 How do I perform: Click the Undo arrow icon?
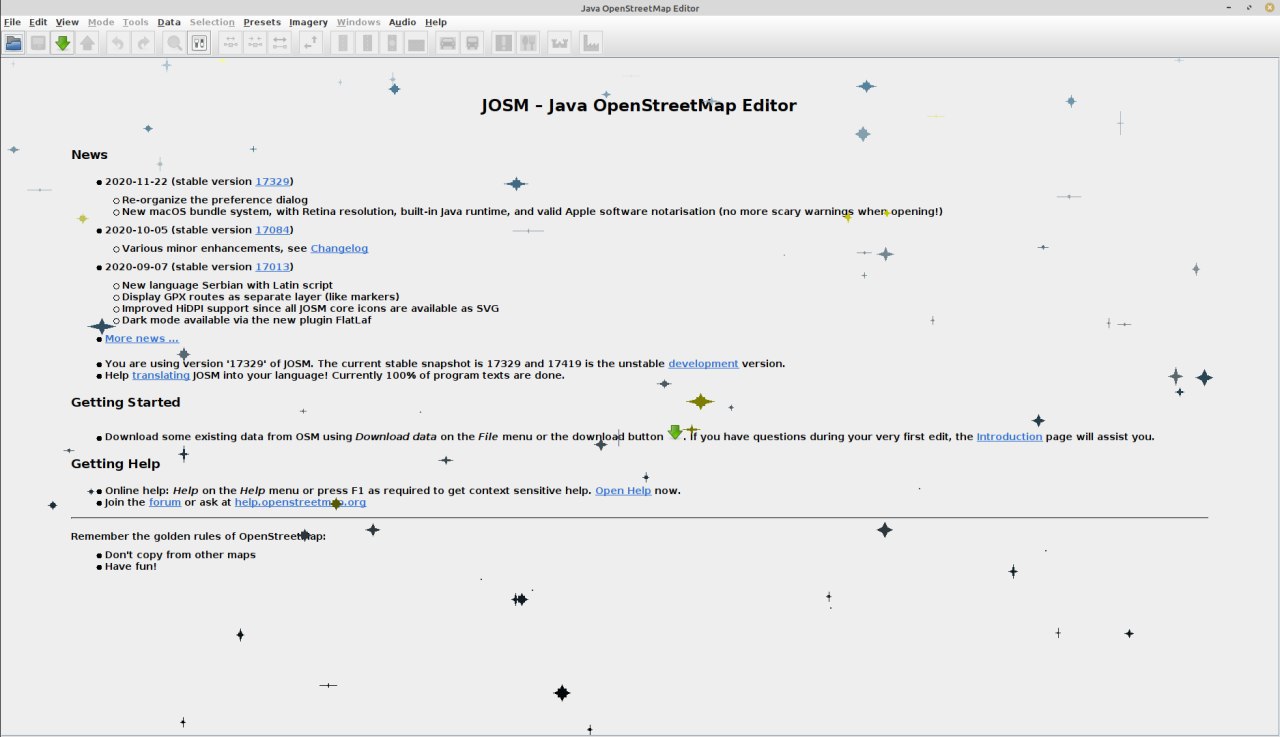(118, 43)
